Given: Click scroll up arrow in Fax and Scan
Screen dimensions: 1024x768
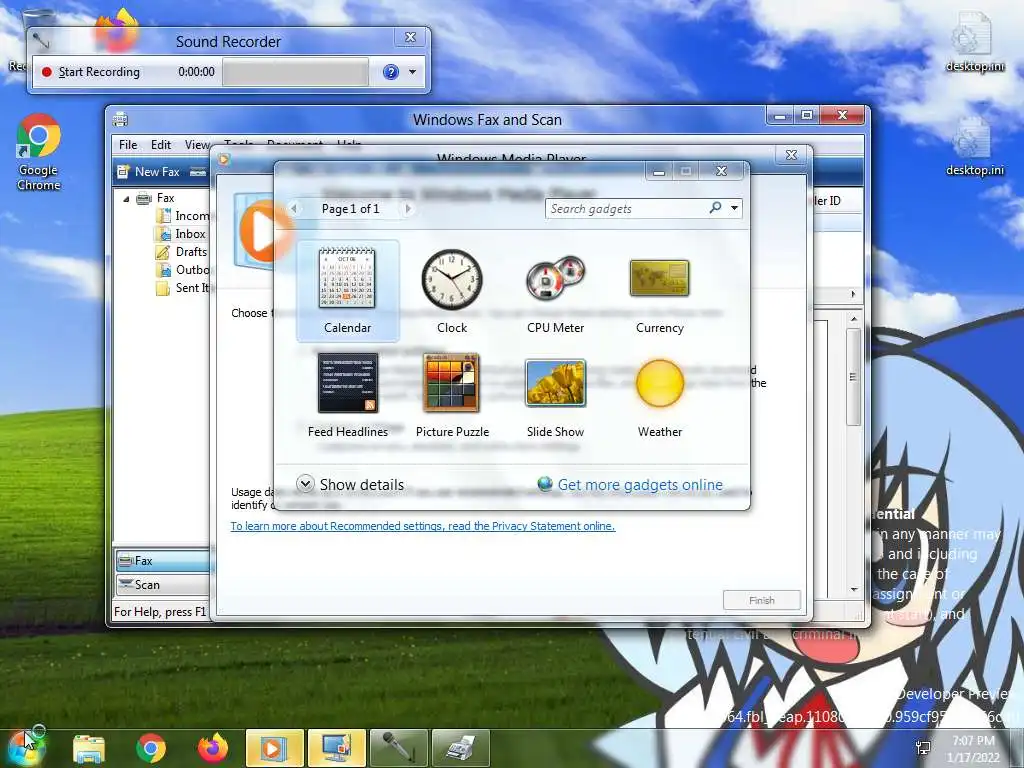Looking at the screenshot, I should 854,319.
